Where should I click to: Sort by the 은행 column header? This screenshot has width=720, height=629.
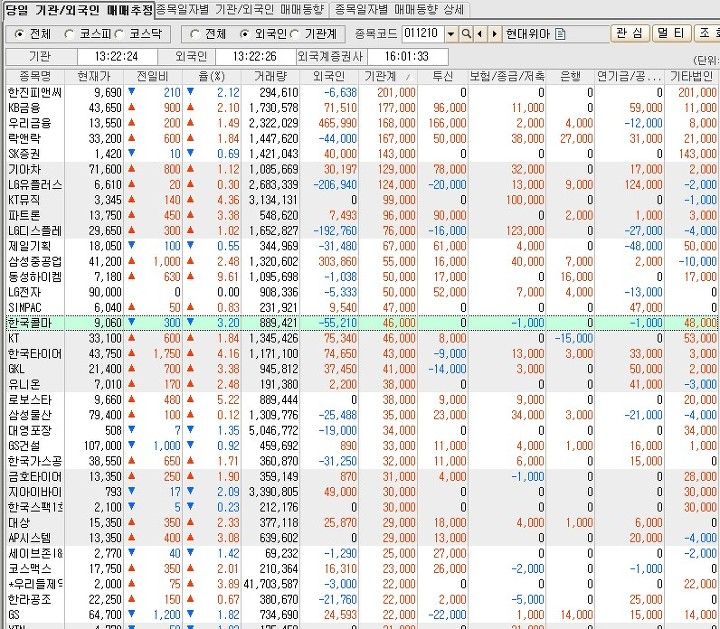(570, 76)
